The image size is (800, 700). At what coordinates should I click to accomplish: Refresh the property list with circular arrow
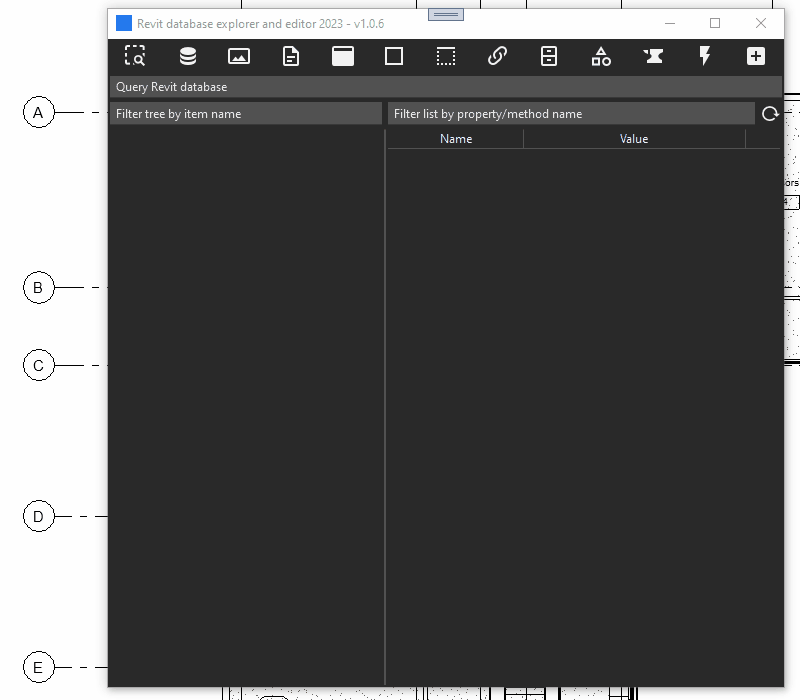(770, 113)
